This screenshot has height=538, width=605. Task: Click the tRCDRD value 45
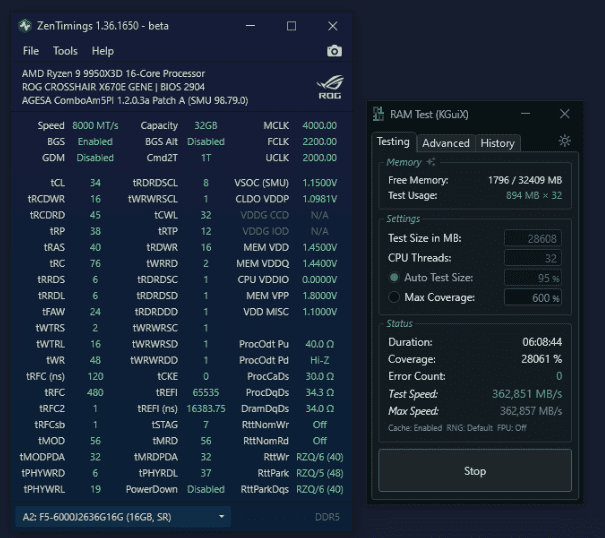click(95, 215)
